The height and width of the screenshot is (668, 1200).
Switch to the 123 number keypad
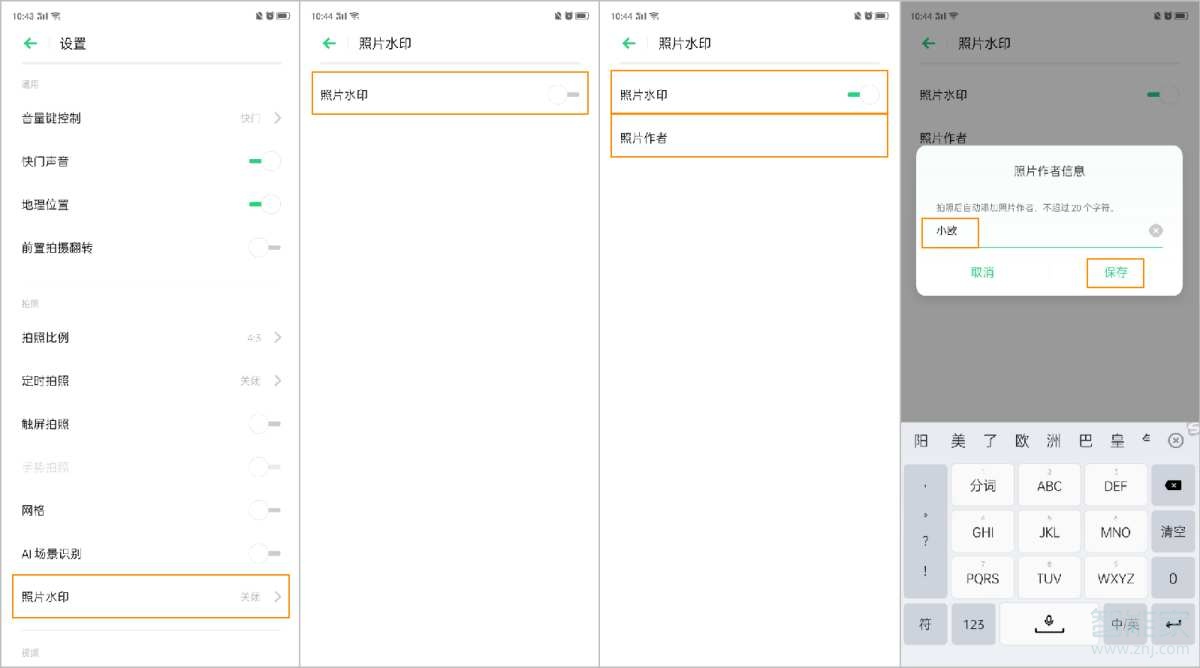[x=974, y=624]
